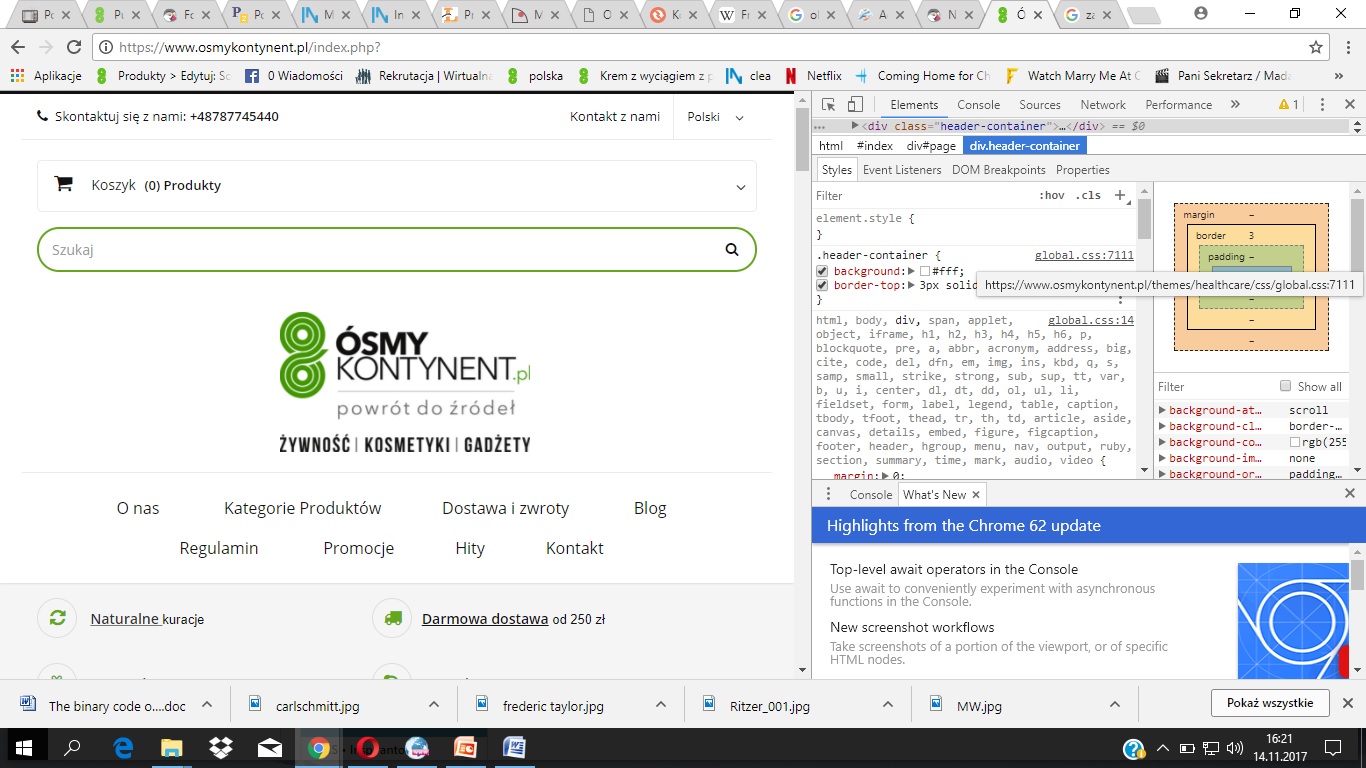Open the Polski language dropdown

click(x=715, y=117)
